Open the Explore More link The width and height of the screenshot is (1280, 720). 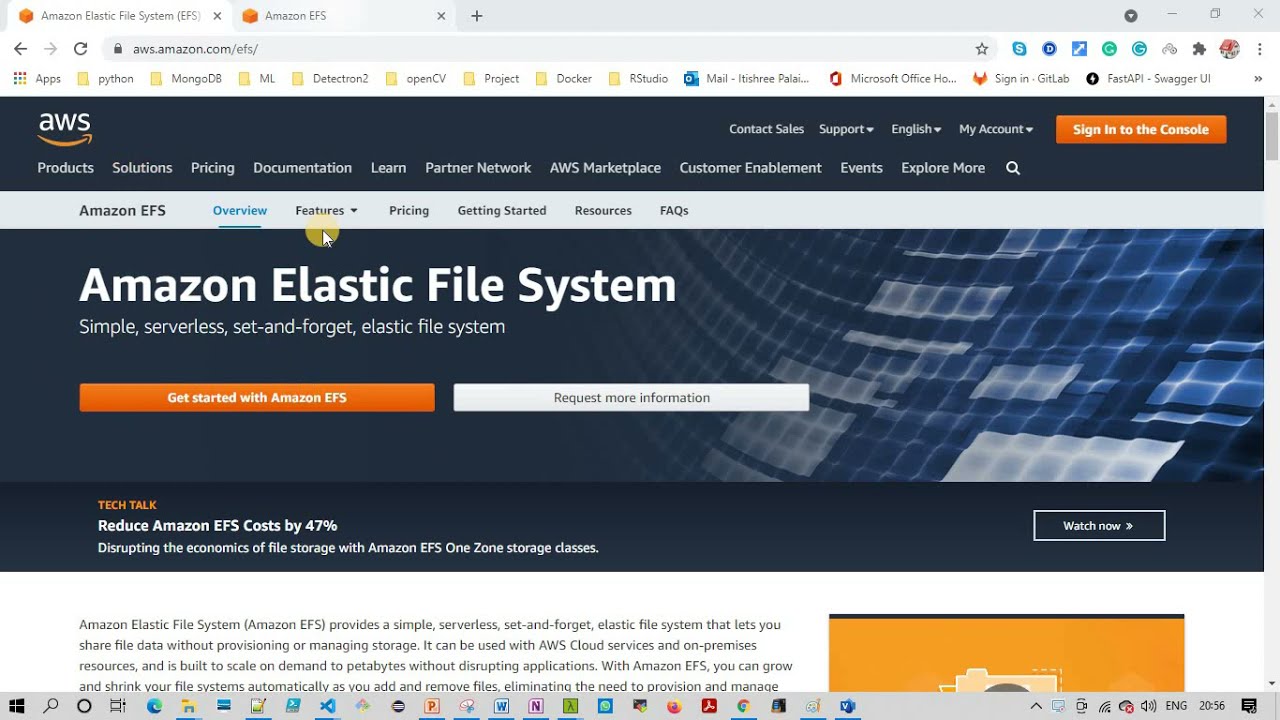tap(943, 168)
